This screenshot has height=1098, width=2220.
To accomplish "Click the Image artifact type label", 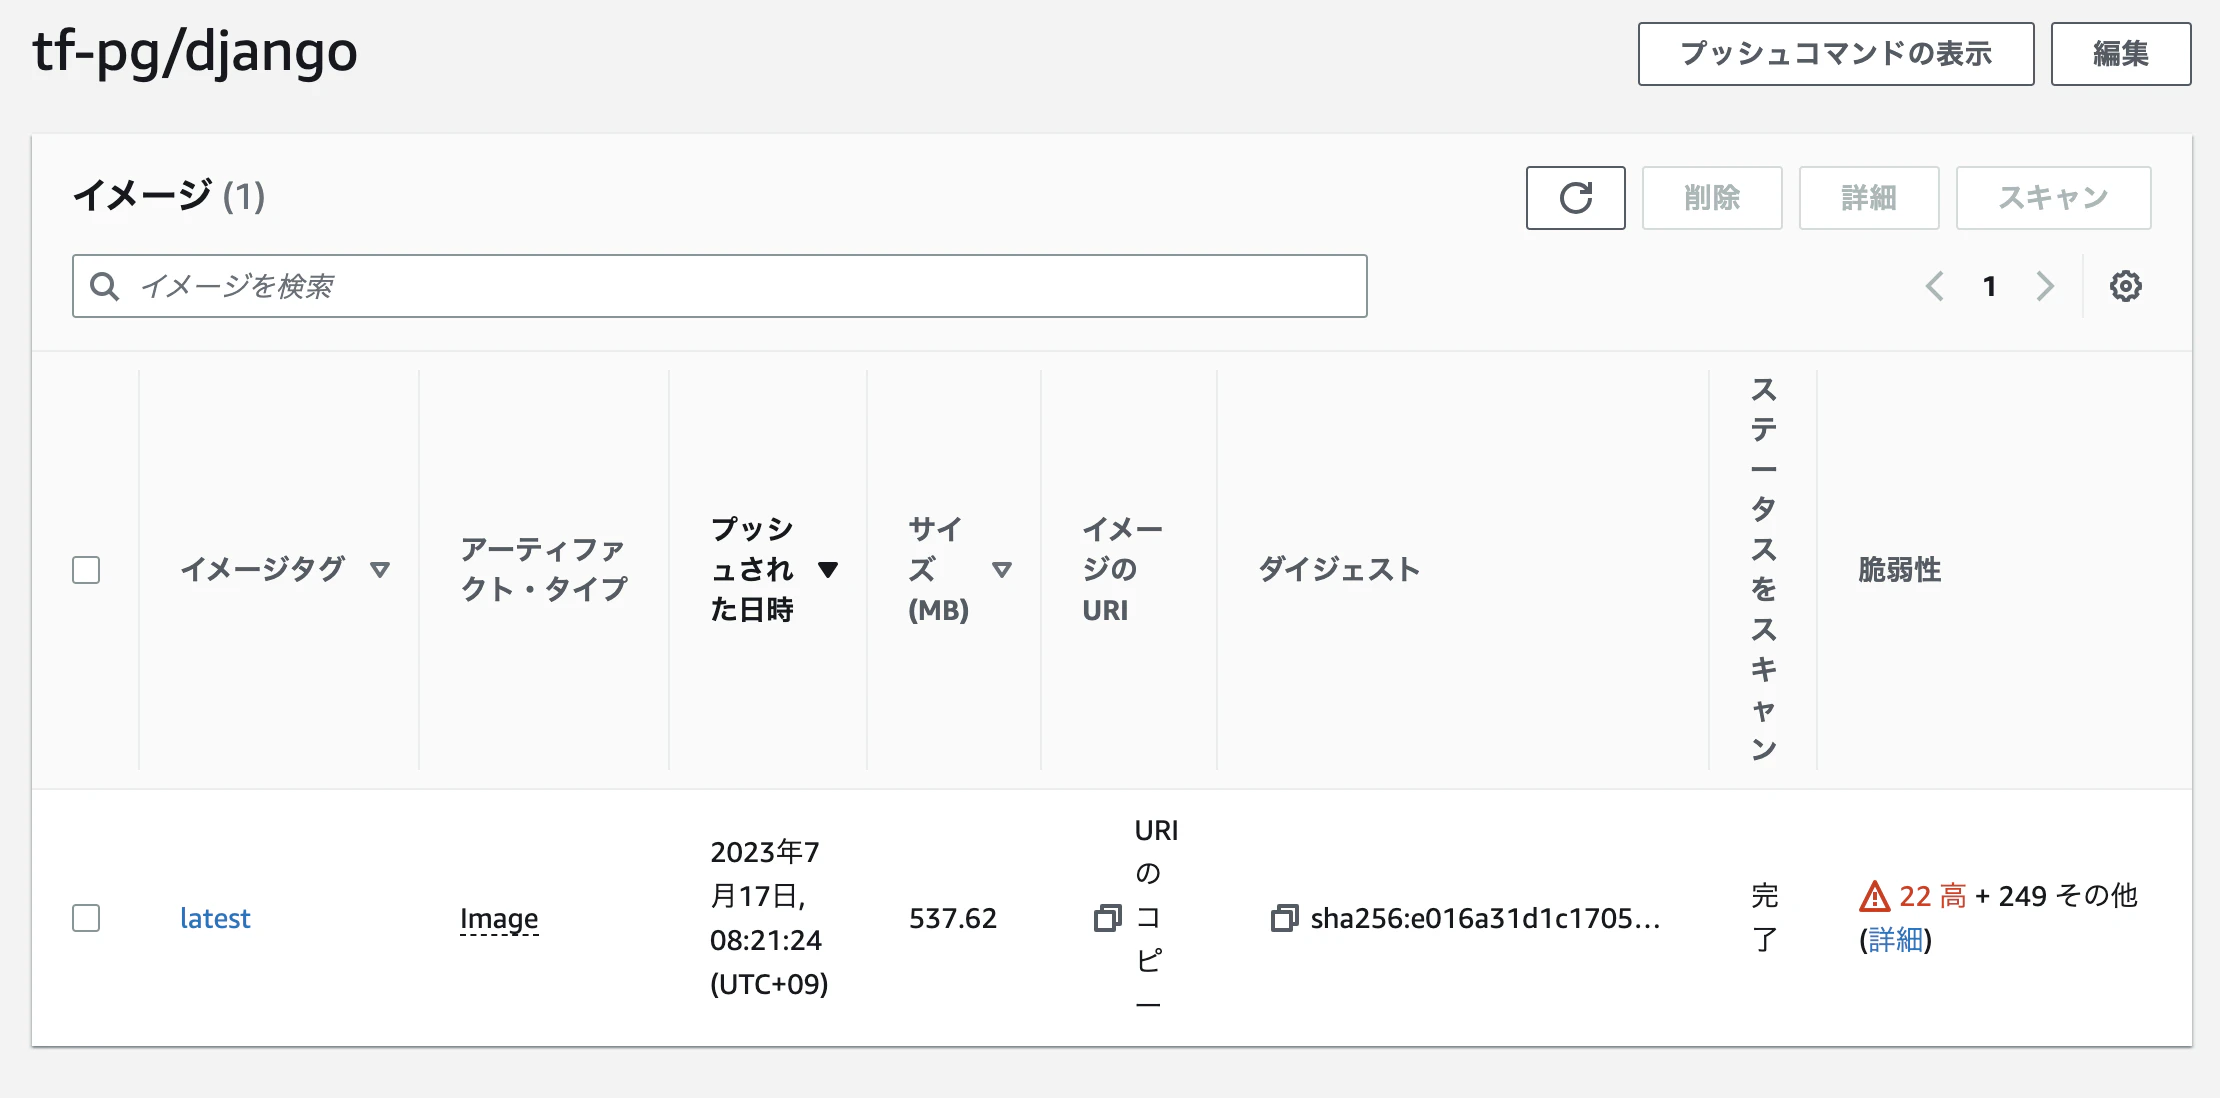I will pos(499,918).
